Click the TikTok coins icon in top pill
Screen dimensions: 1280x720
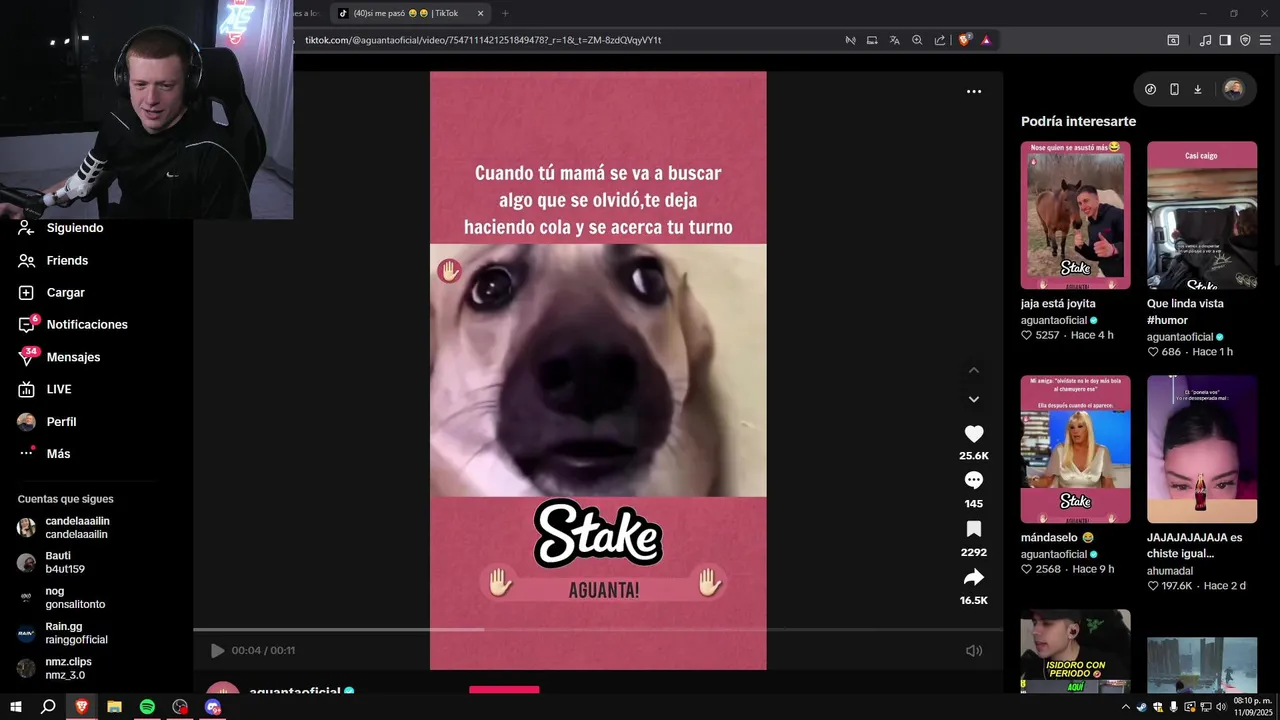pos(1150,89)
